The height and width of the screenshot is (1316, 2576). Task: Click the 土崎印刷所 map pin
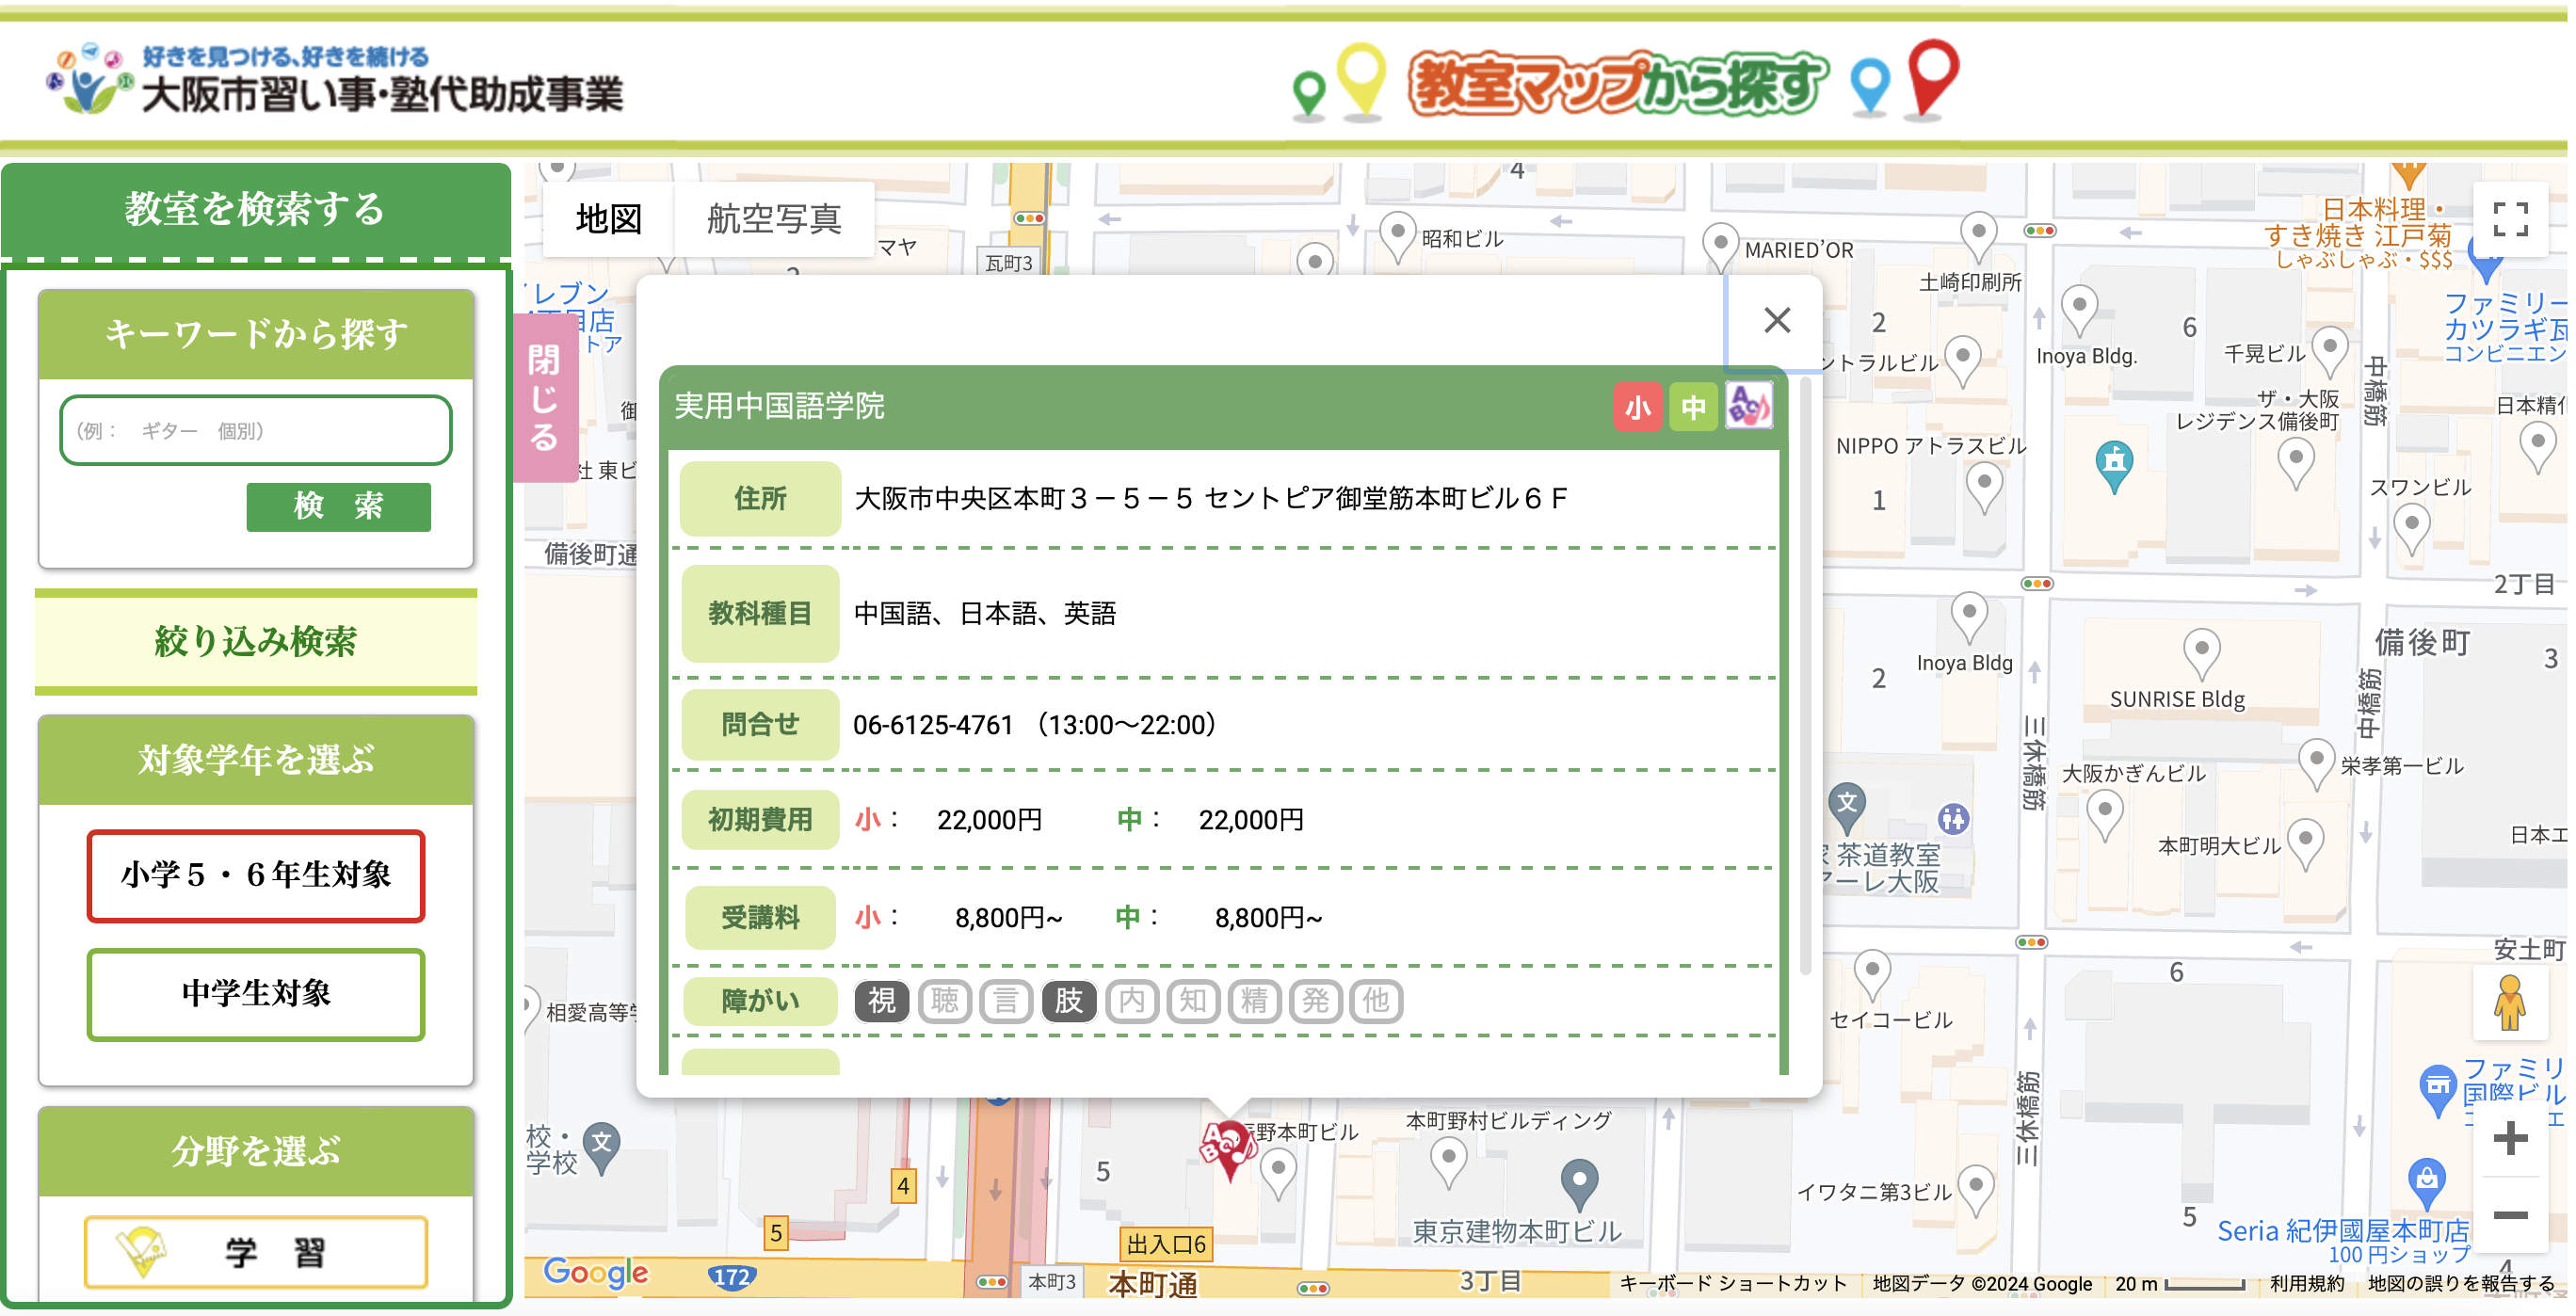click(x=1977, y=236)
